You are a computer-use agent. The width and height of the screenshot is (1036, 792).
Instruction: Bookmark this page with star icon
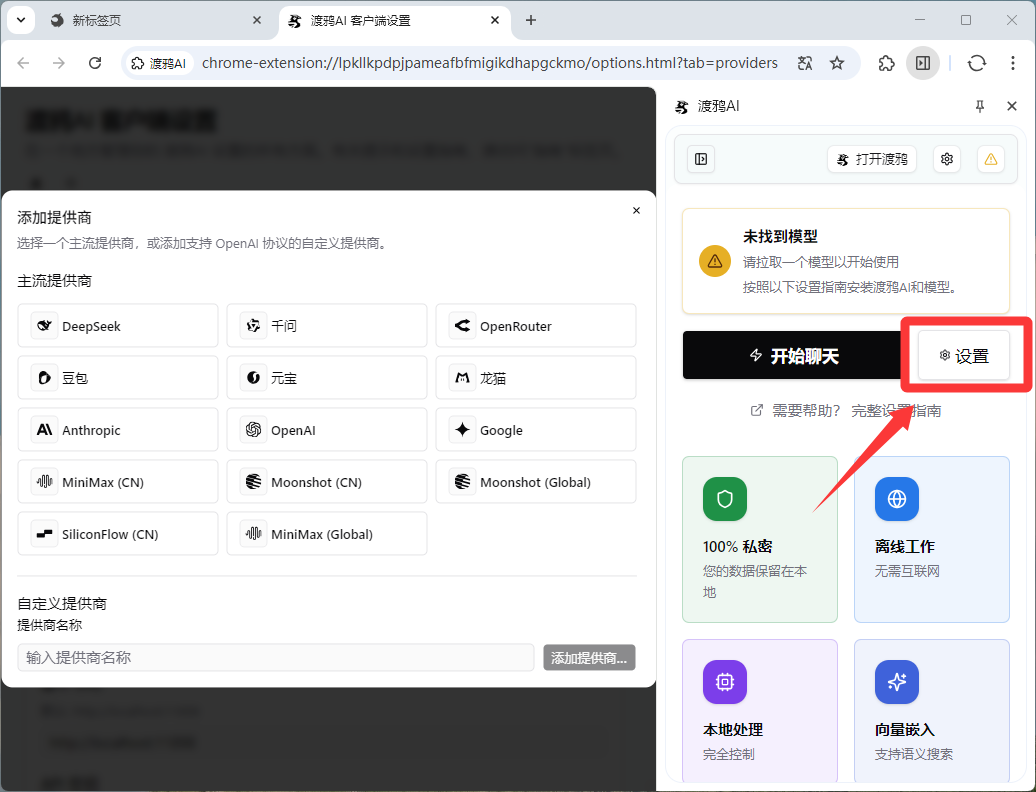tap(837, 63)
